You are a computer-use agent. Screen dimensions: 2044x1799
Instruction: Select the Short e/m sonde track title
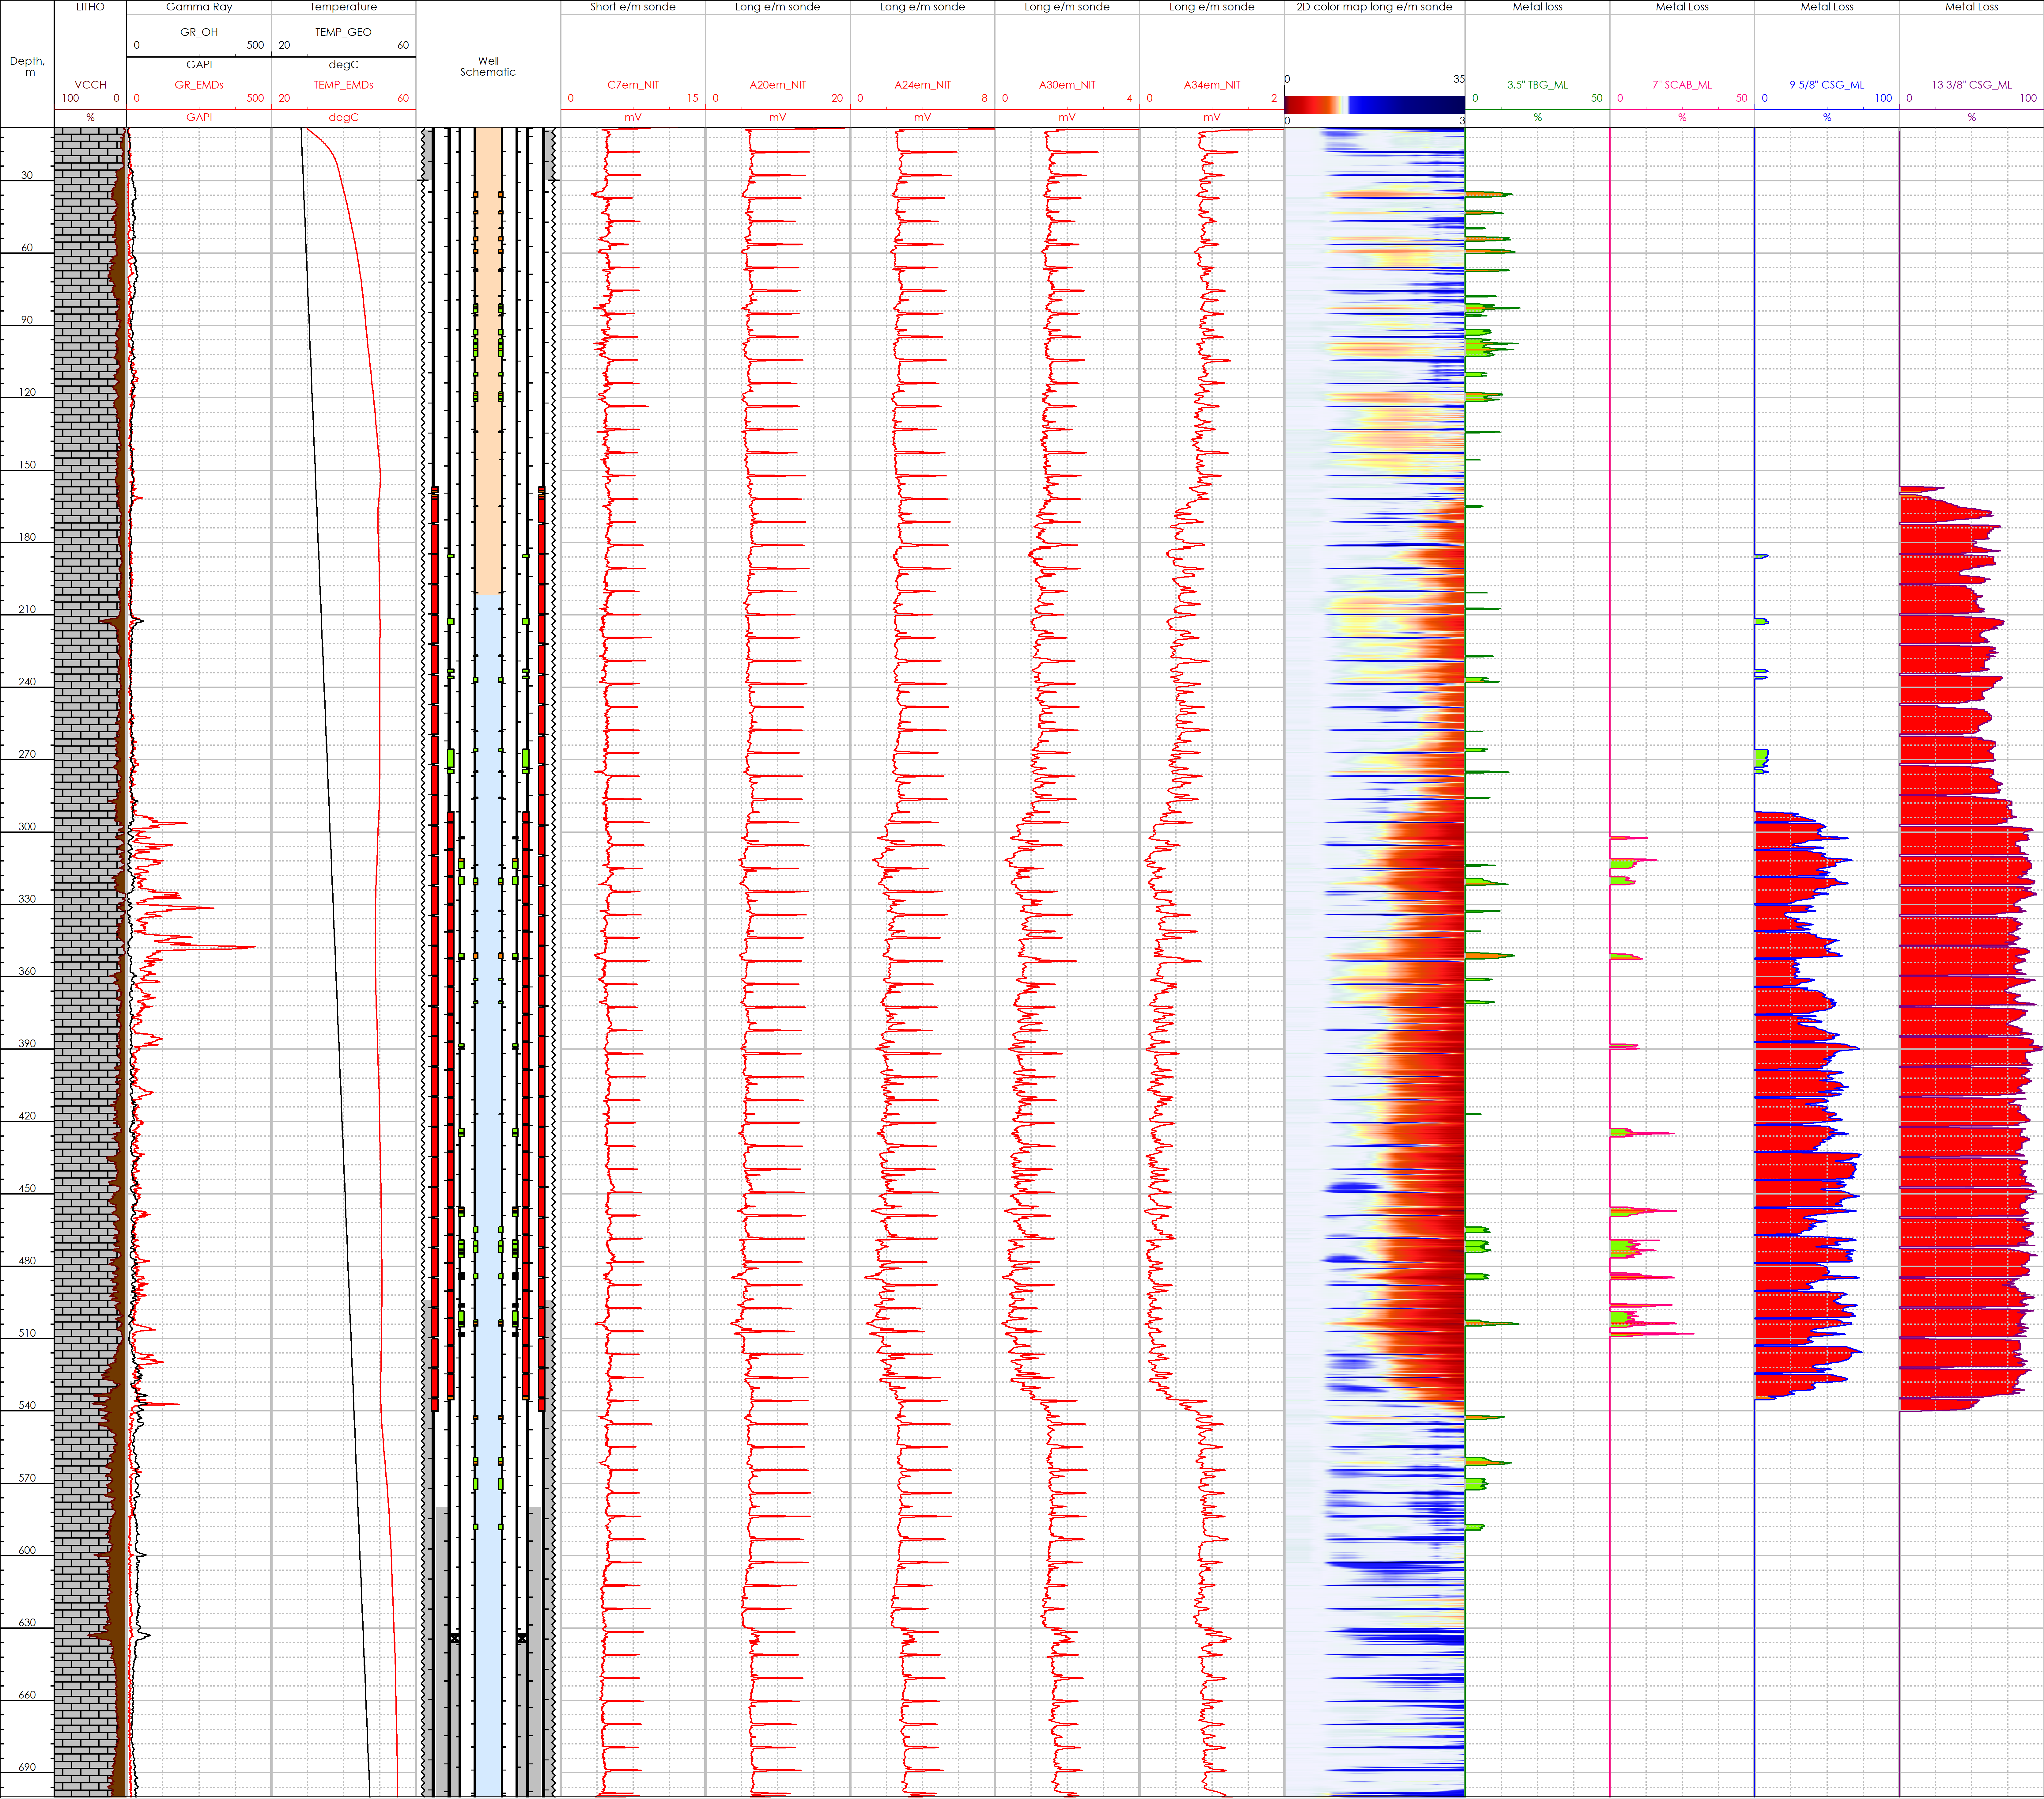(x=633, y=7)
